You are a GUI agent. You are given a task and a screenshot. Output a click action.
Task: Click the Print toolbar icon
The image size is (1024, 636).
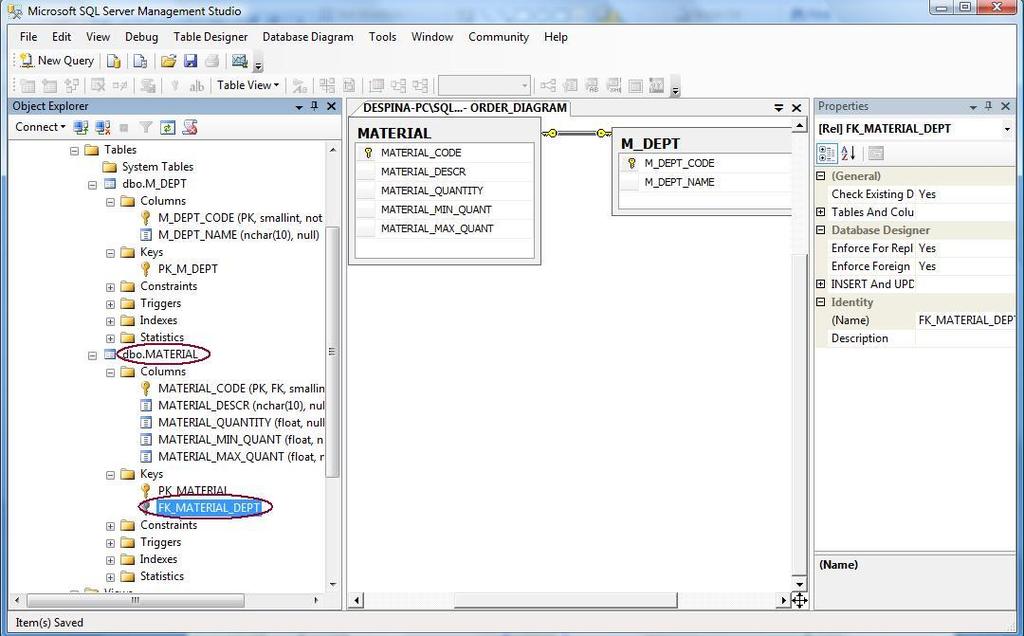(x=212, y=61)
